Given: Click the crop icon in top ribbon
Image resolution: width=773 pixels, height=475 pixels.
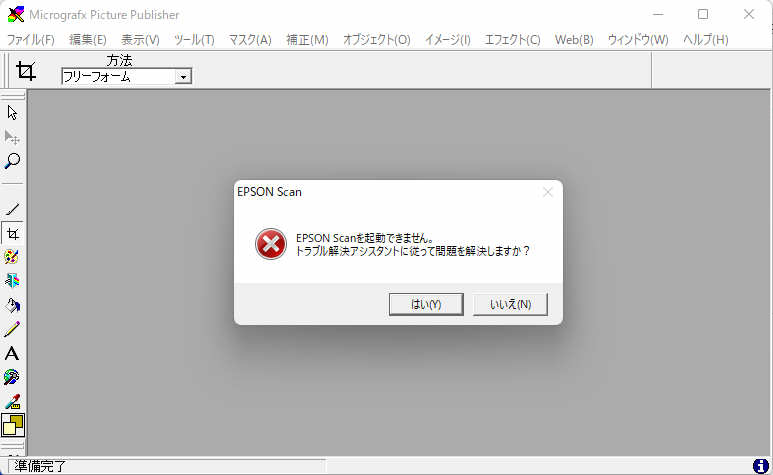Looking at the screenshot, I should click(x=26, y=71).
